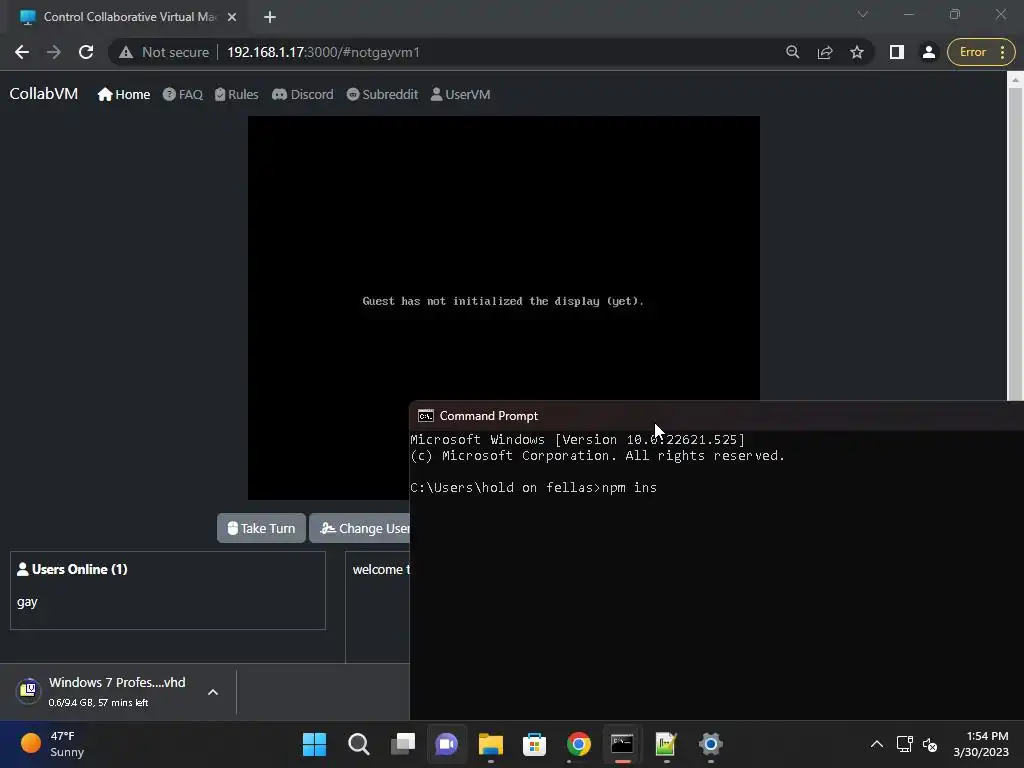Open the UserVM nav link
Viewport: 1024px width, 768px height.
click(x=460, y=95)
